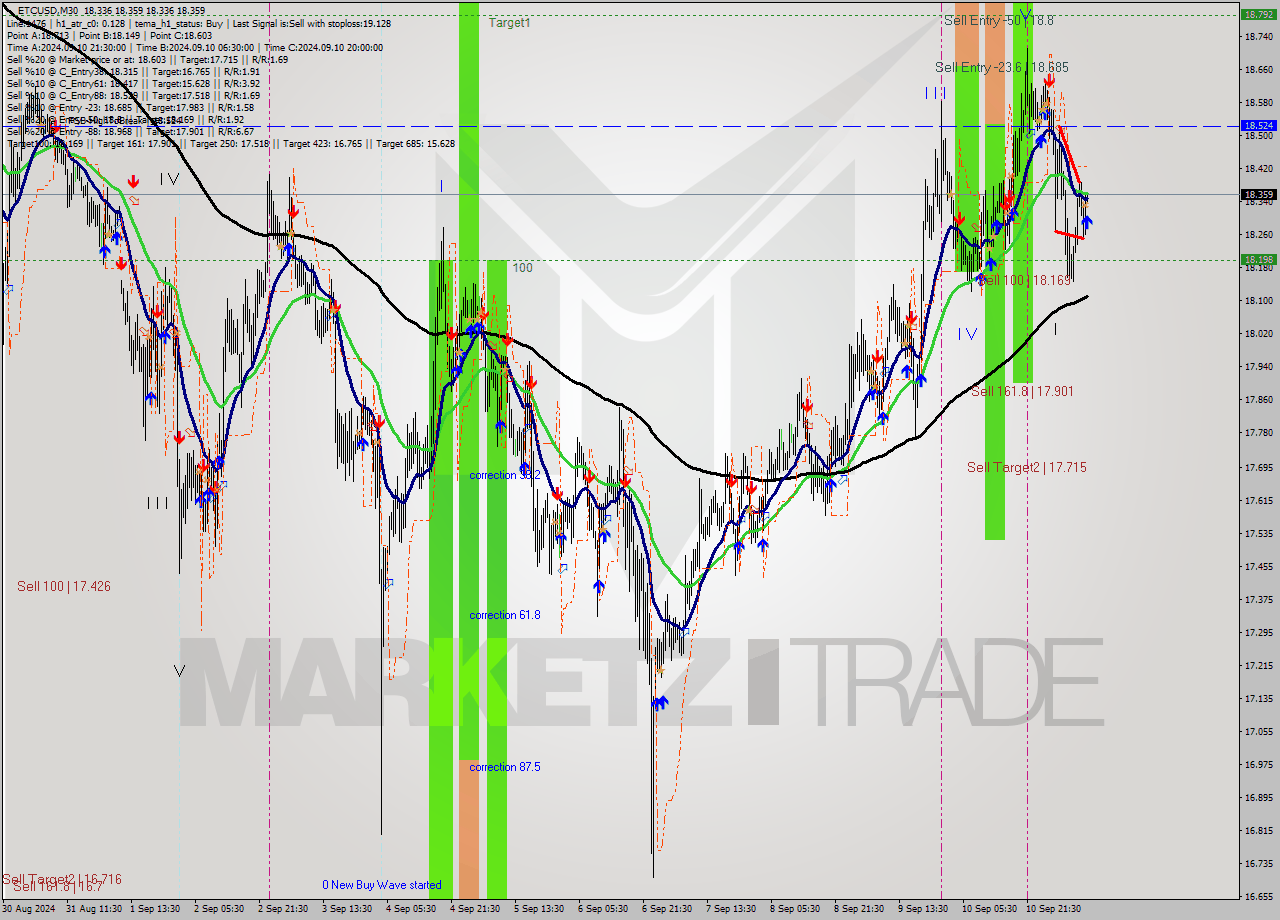Viewport: 1280px width, 920px height.
Task: Click the 17.535 price axis value
Action: tap(1258, 533)
